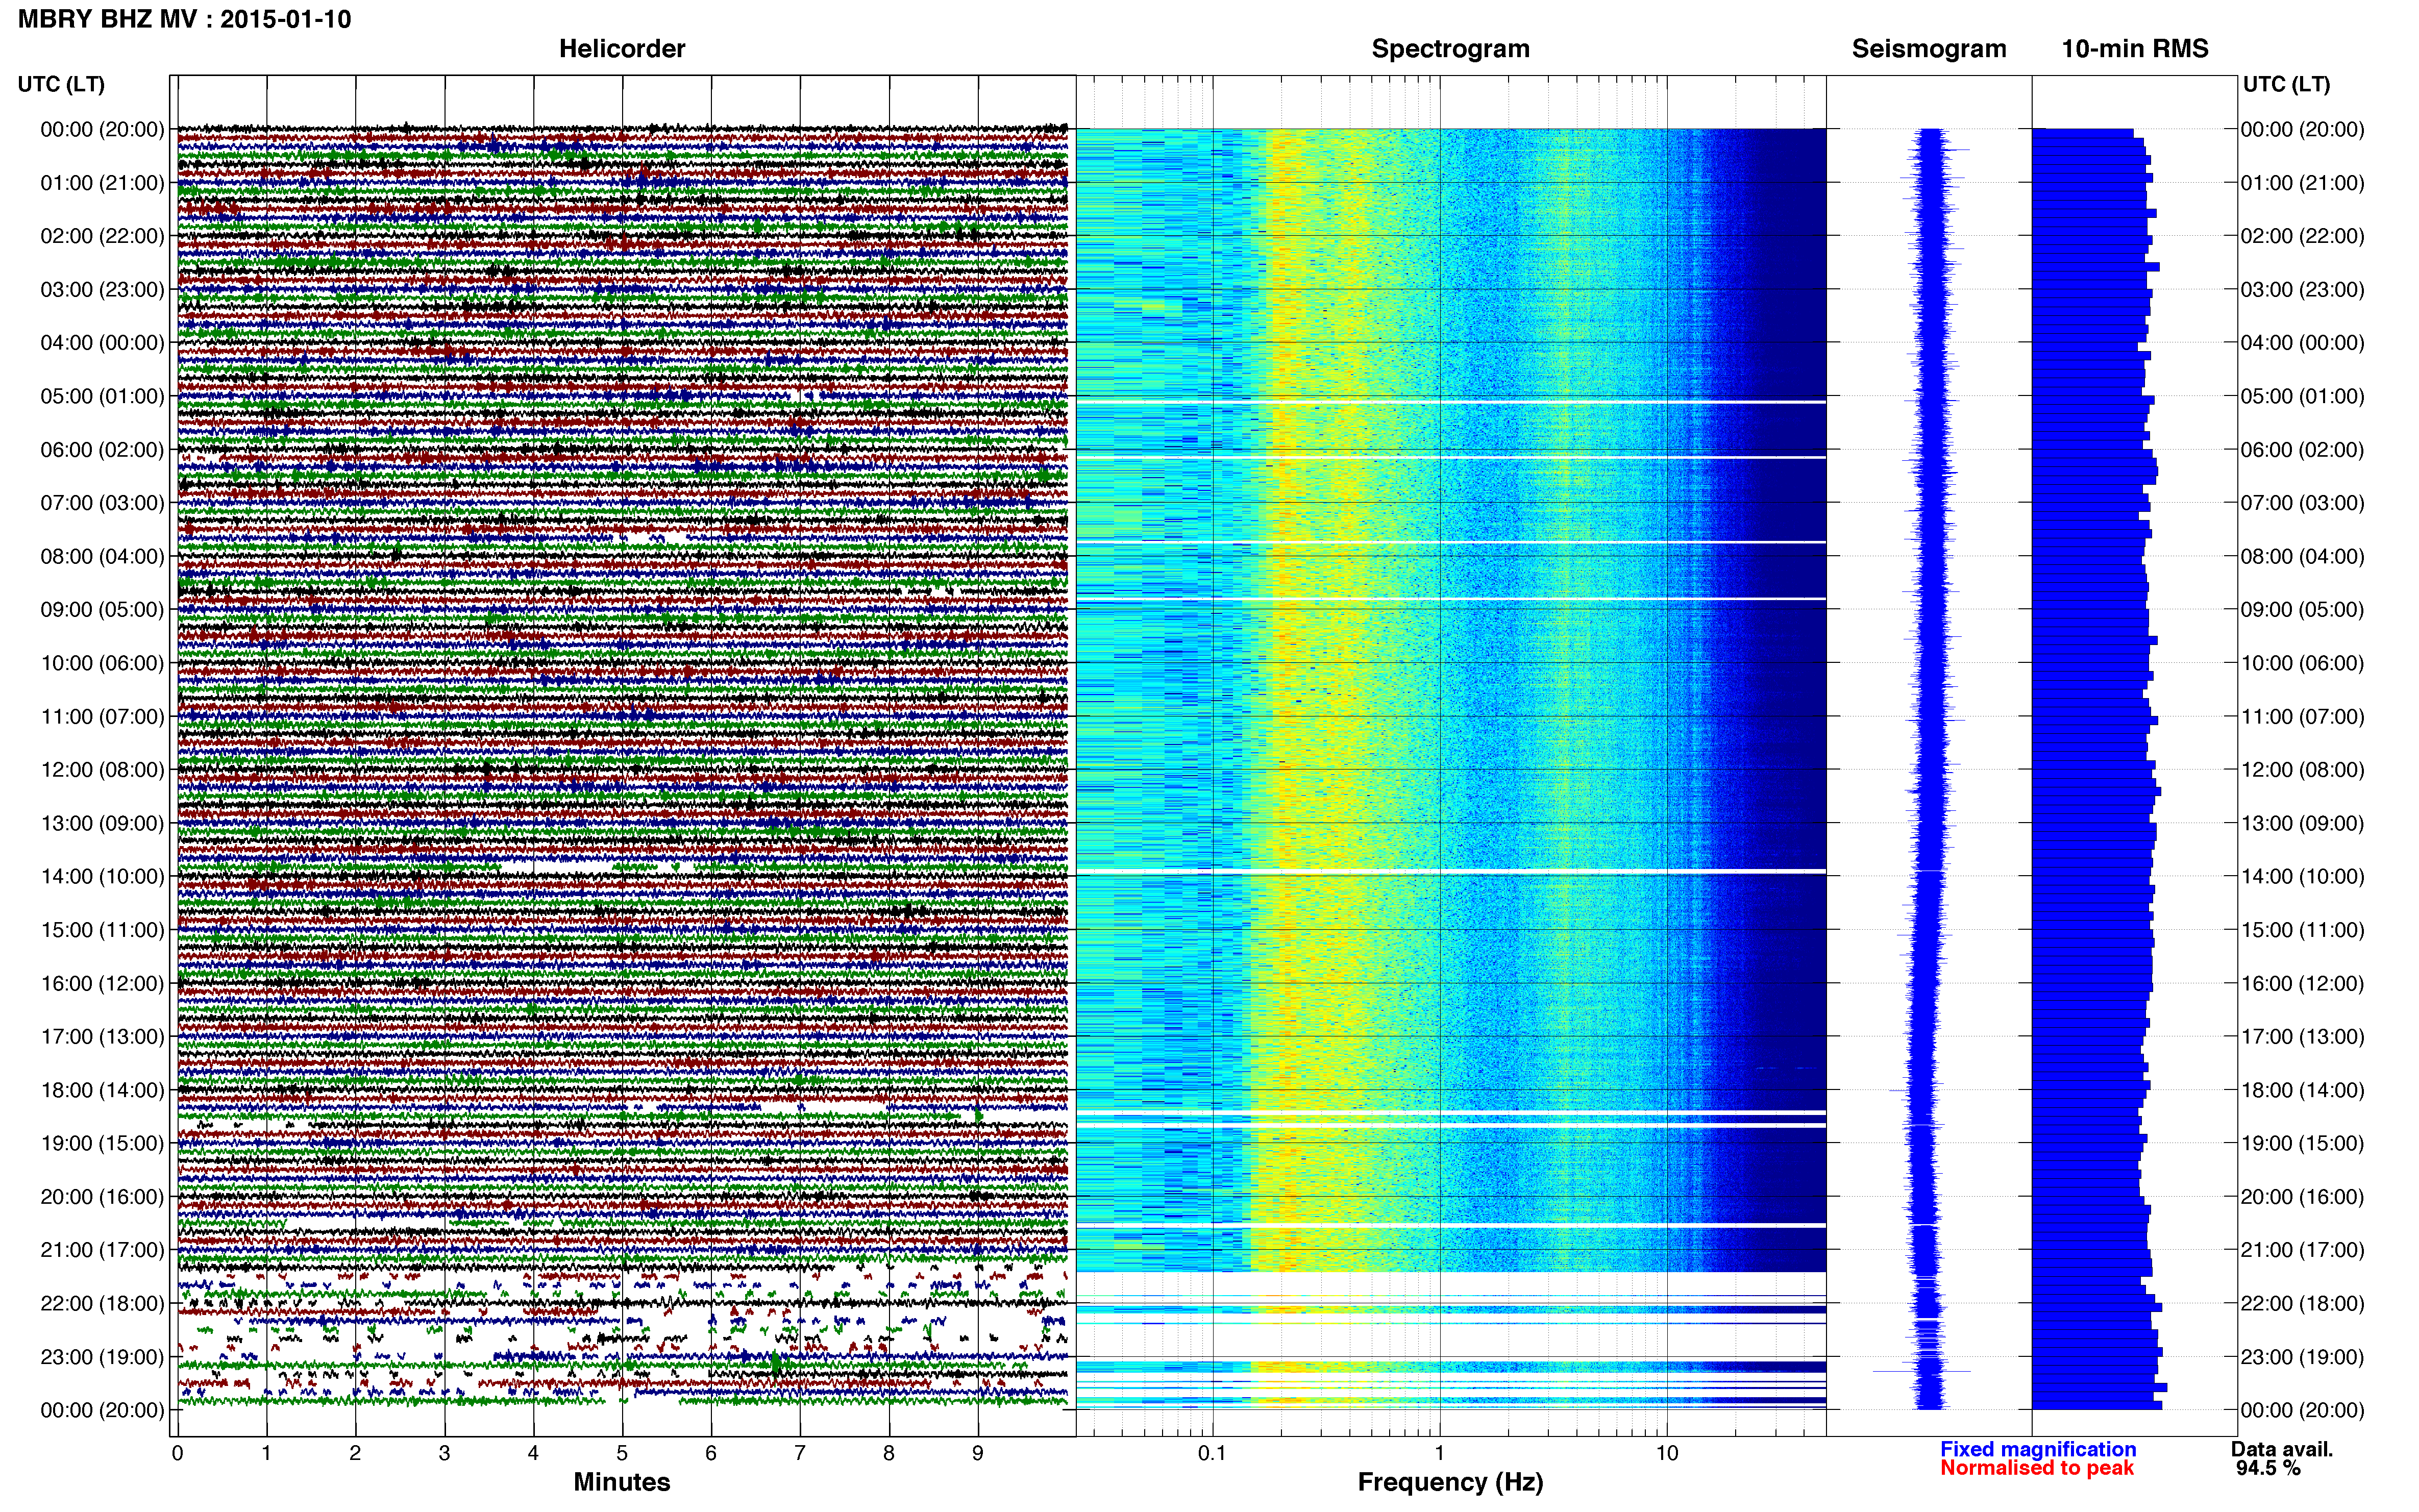The height and width of the screenshot is (1512, 2419).
Task: Click the '0.1' frequency tick label
Action: tap(1212, 1453)
